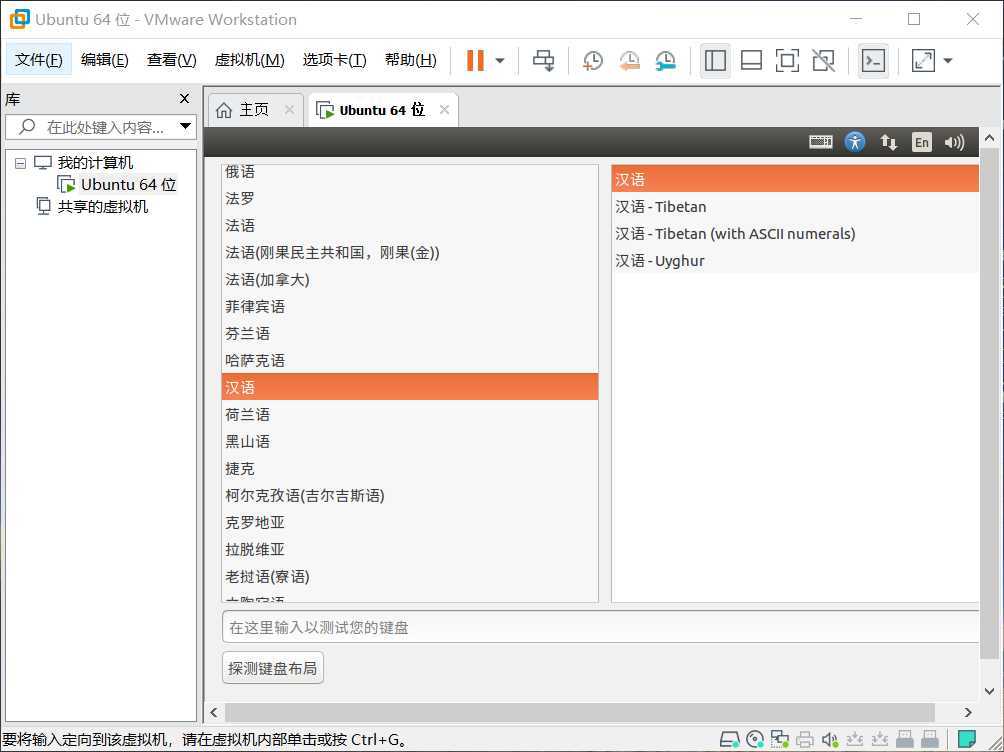Open the 选项卡(T) menu
This screenshot has height=752, width=1004.
334,60
